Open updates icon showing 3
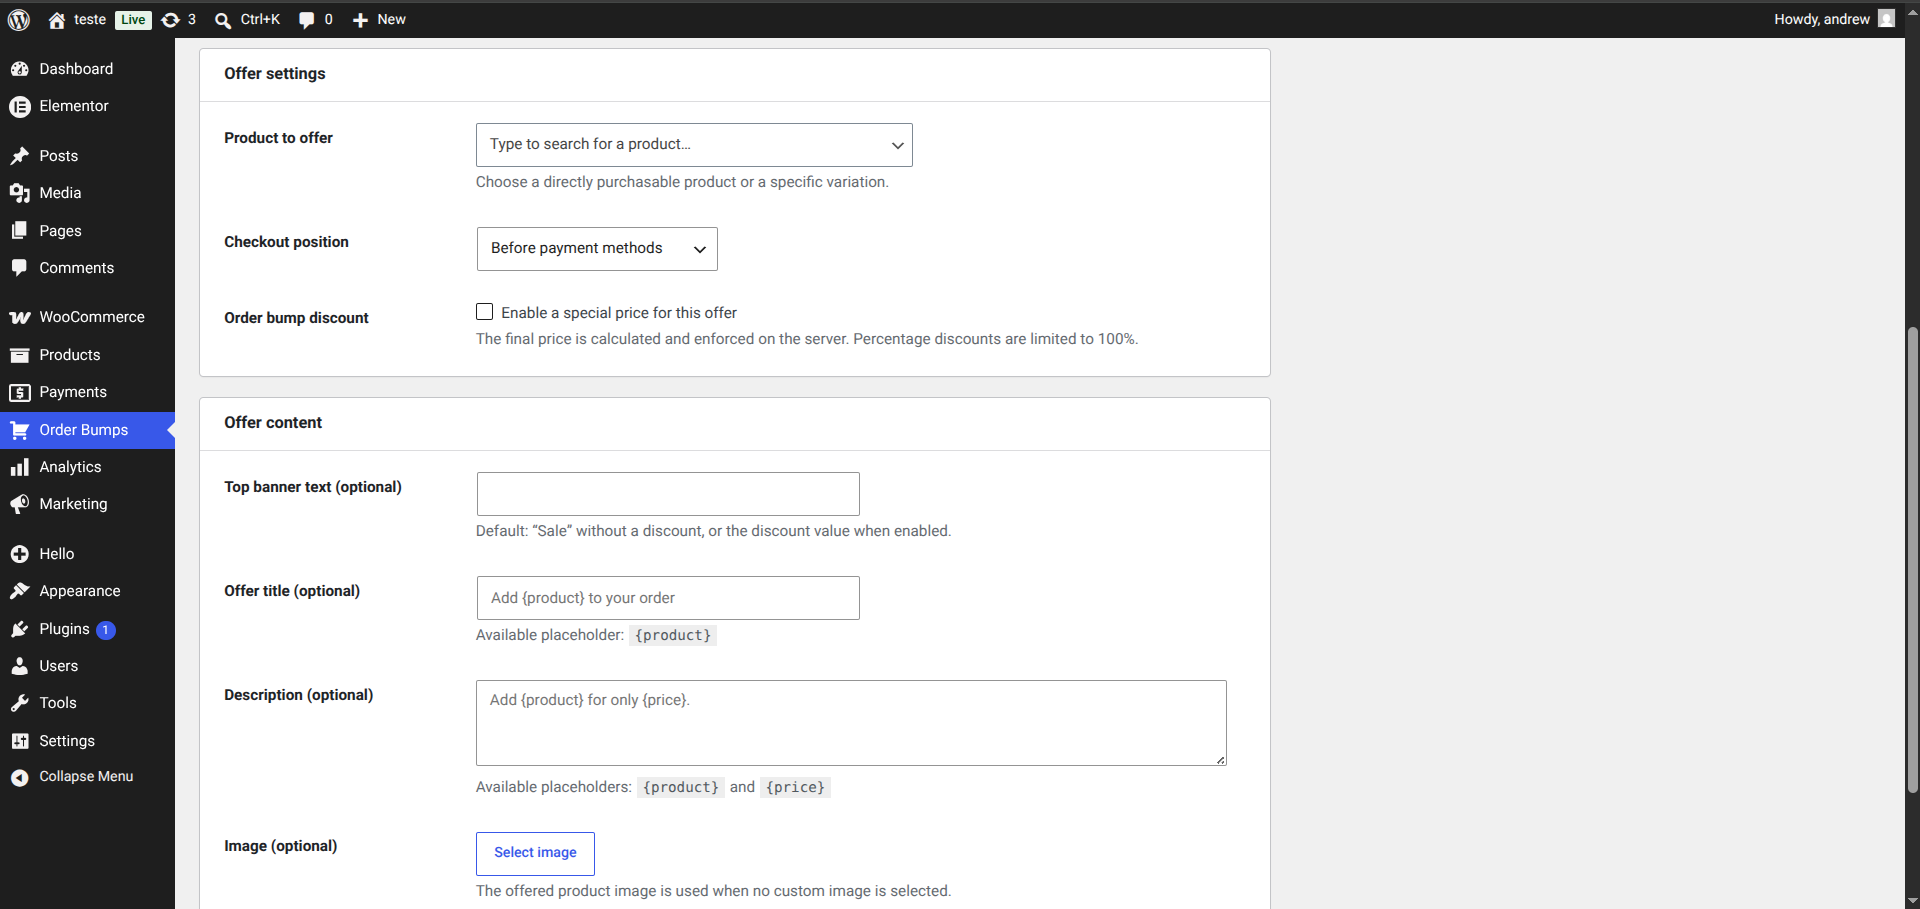1920x909 pixels. [x=170, y=20]
